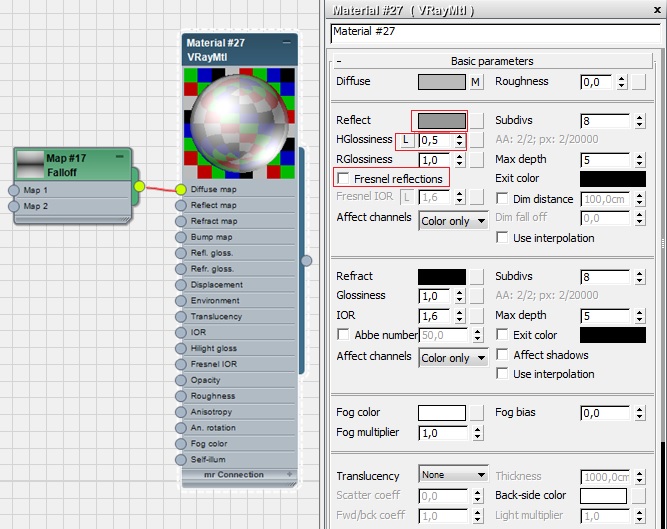Click the Roughness map slot button
667x529 pixels.
pyautogui.click(x=638, y=82)
